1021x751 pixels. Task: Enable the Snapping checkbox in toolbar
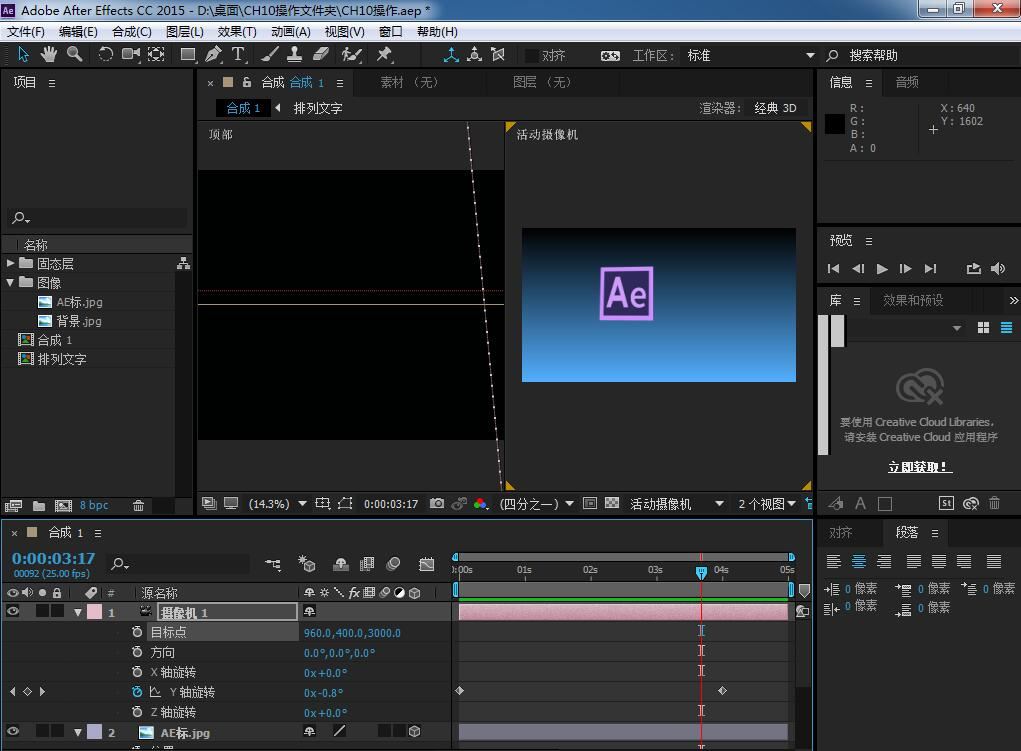click(531, 56)
